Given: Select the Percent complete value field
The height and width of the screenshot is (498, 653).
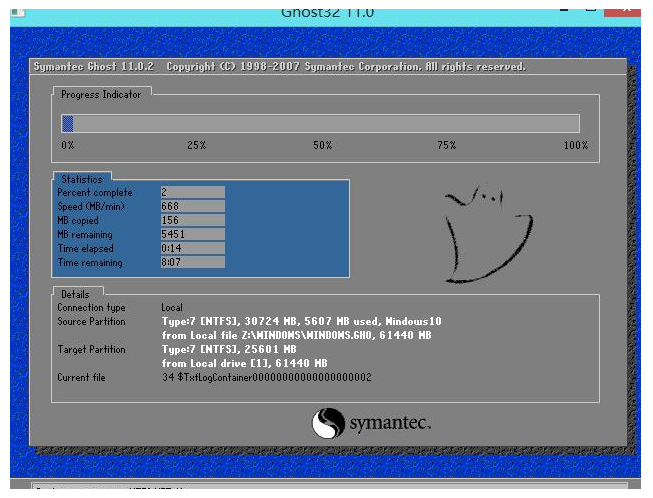Looking at the screenshot, I should click(x=192, y=191).
